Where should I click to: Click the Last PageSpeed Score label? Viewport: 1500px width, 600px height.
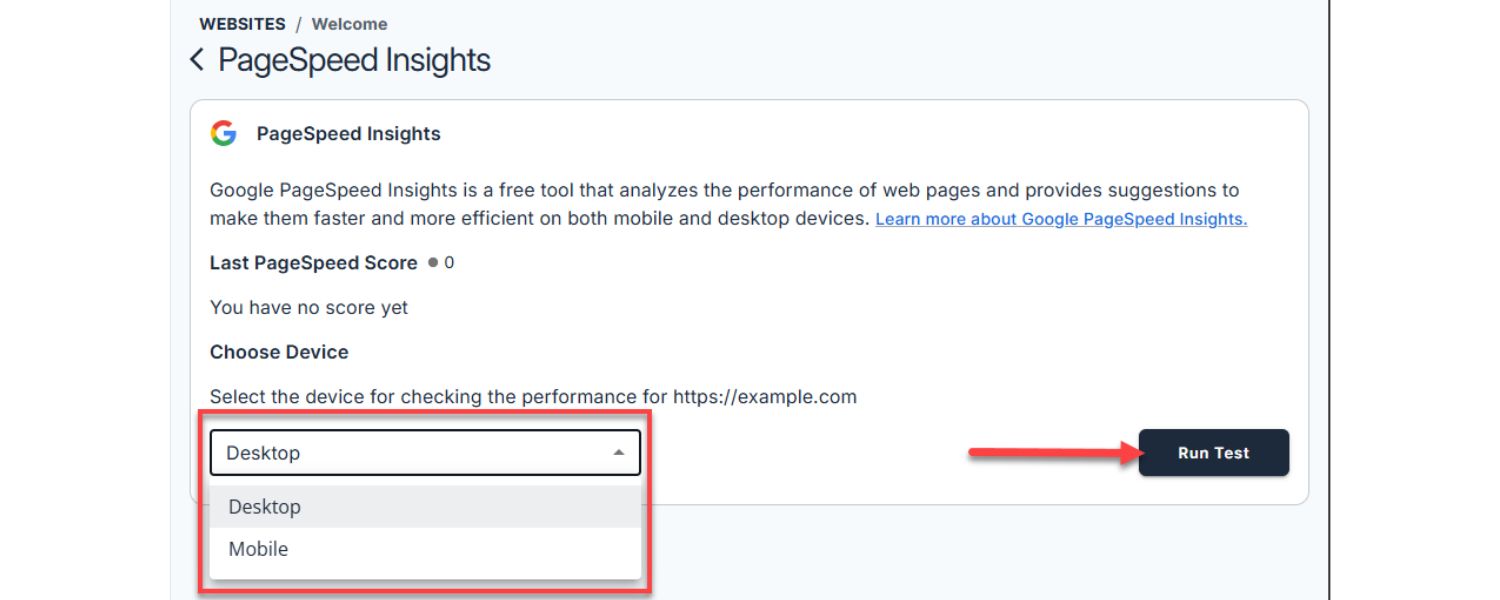[313, 263]
